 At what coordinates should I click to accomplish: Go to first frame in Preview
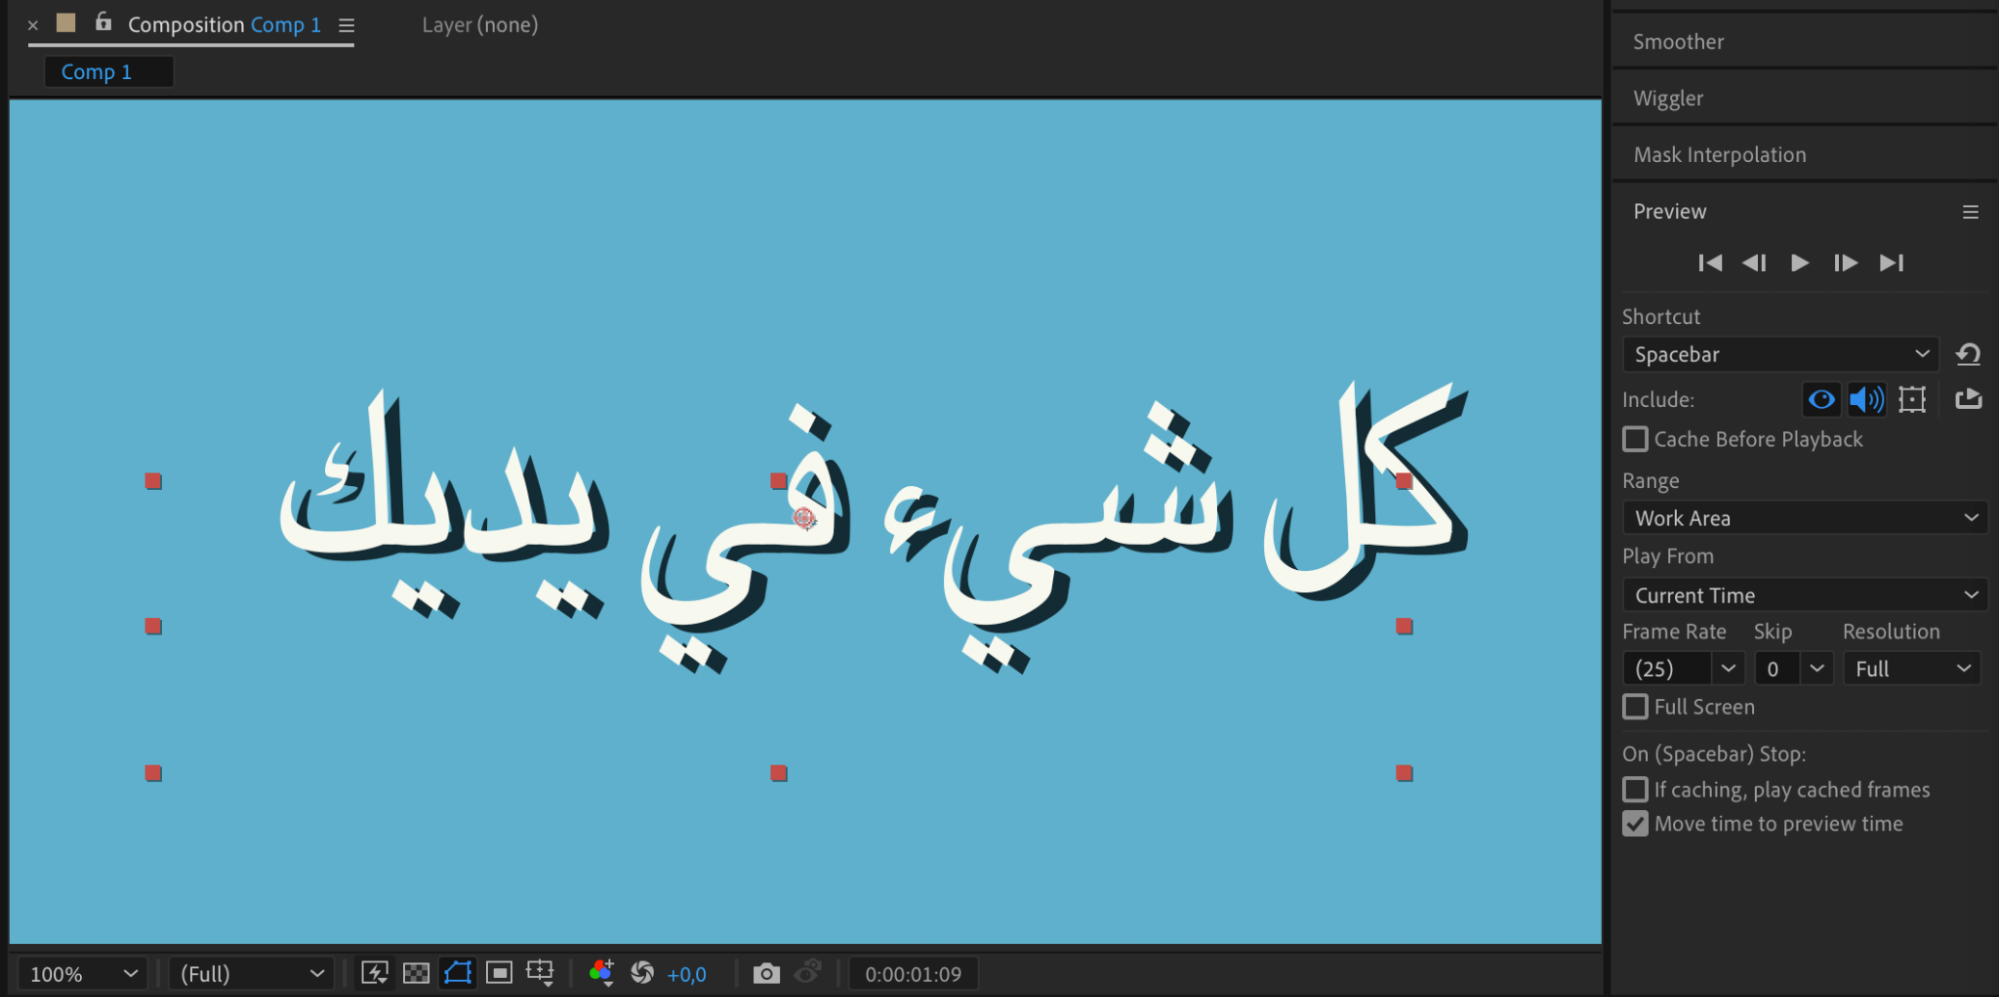[x=1710, y=263]
